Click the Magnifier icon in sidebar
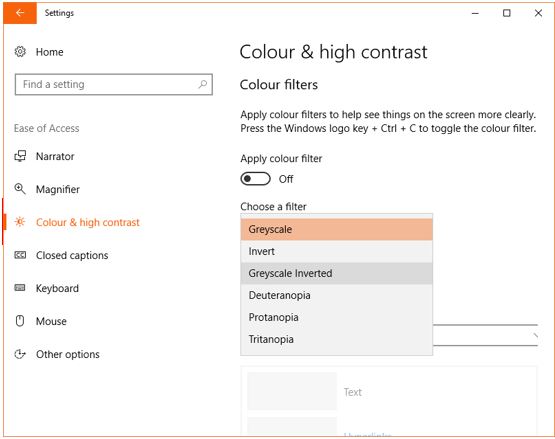Viewport: 555px width, 439px height. 20,189
